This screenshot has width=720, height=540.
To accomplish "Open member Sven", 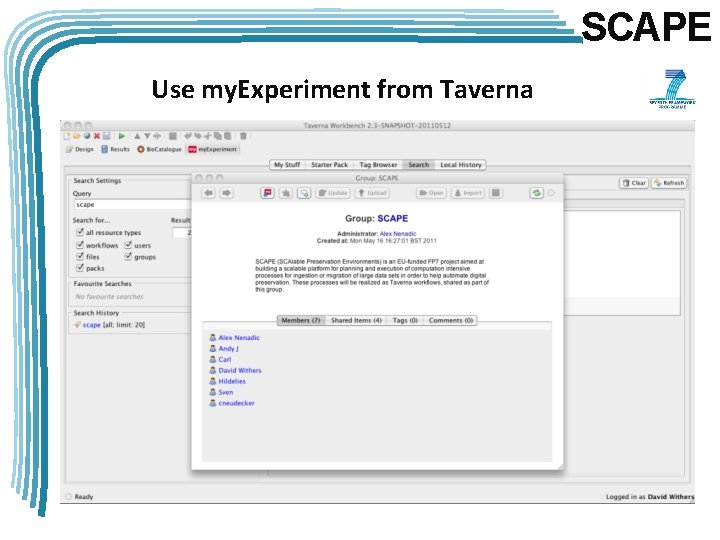I will pos(225,392).
